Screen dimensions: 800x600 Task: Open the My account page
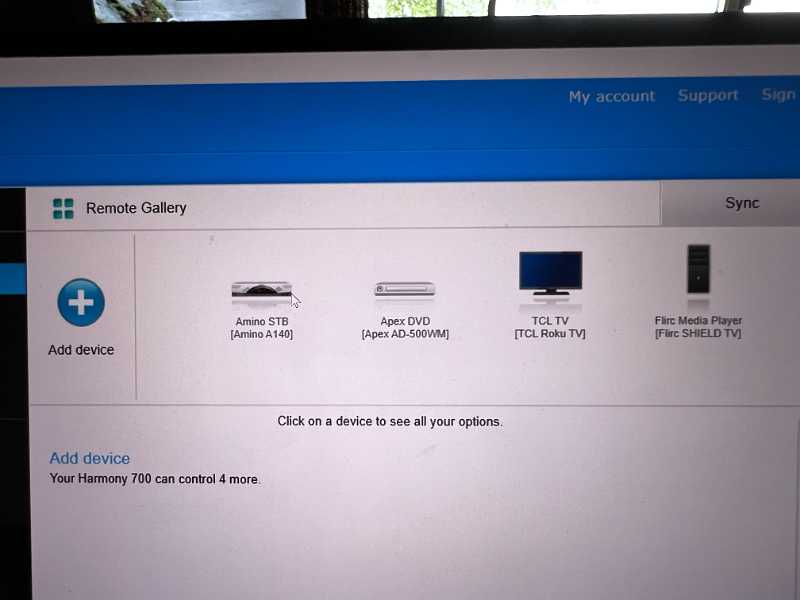tap(611, 97)
